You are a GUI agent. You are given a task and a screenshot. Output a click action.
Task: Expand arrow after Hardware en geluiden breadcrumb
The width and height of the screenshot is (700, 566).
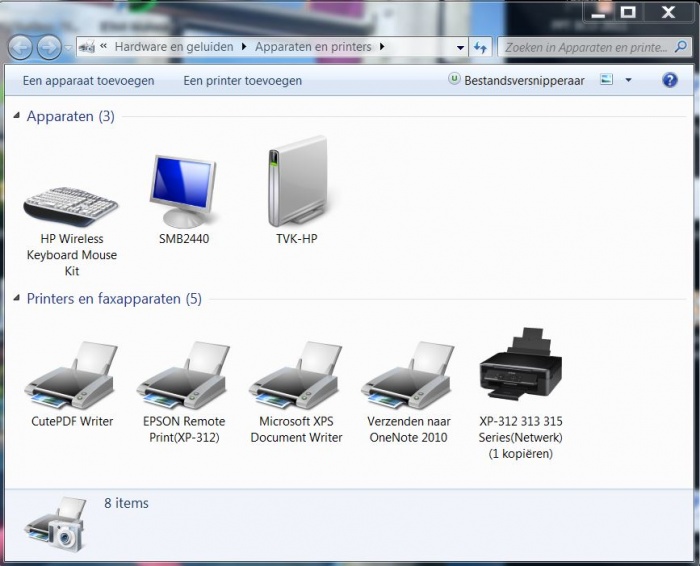[x=244, y=46]
